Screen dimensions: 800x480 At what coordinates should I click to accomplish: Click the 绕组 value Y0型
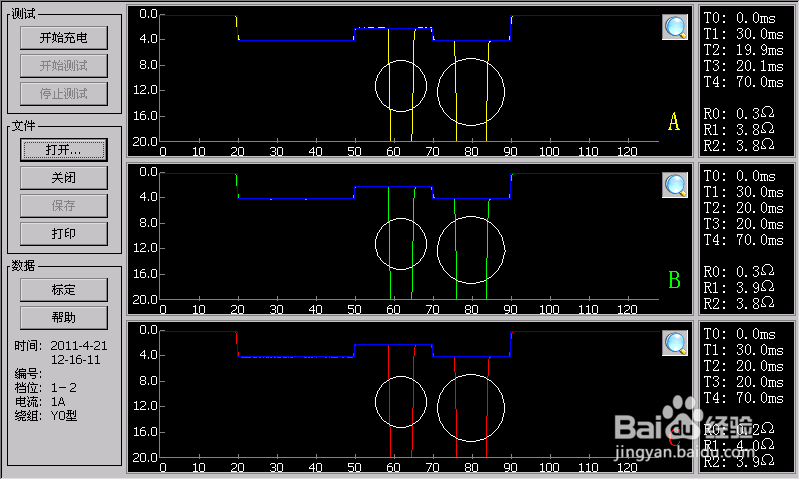[x=64, y=416]
